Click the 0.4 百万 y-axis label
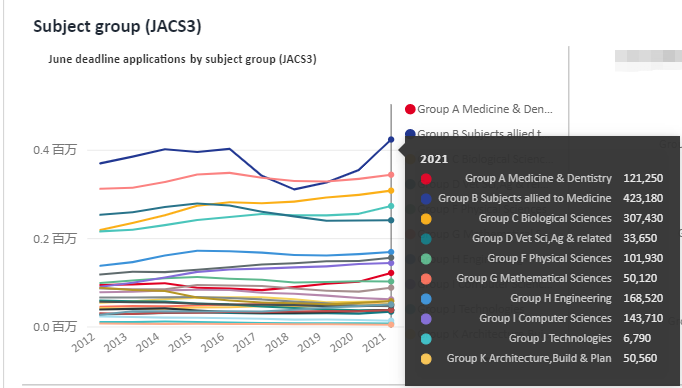Image resolution: width=682 pixels, height=388 pixels. click(x=55, y=150)
